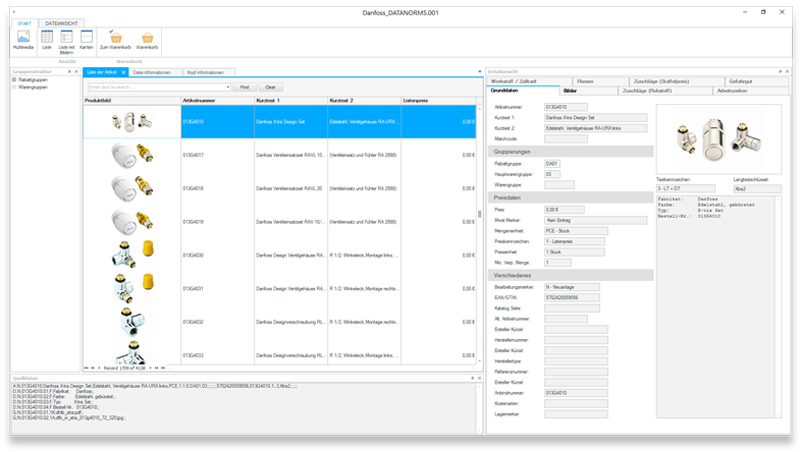Open the Zuschläge (Rohstoff) tab
Image resolution: width=800 pixels, height=452 pixels.
point(665,91)
